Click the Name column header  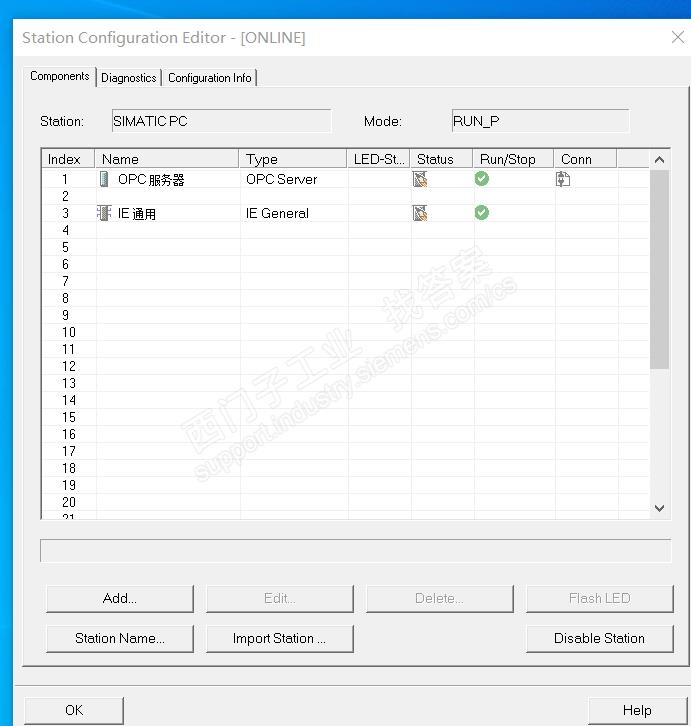(x=167, y=159)
